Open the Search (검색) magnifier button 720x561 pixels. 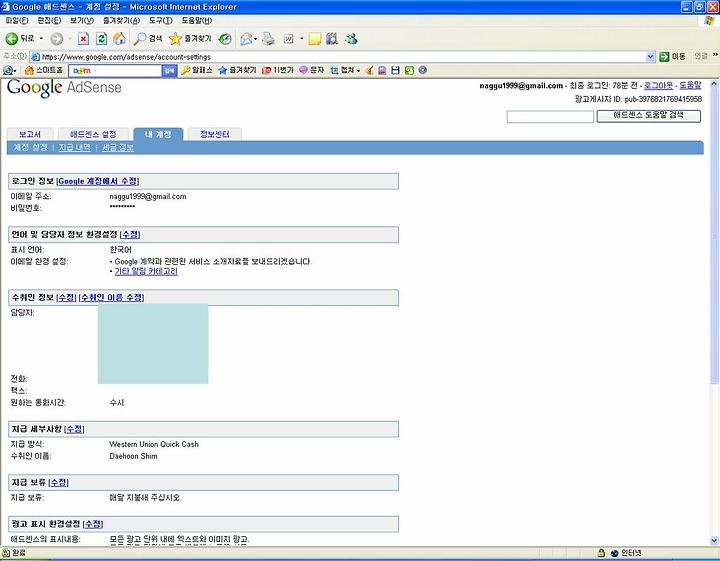[x=147, y=39]
